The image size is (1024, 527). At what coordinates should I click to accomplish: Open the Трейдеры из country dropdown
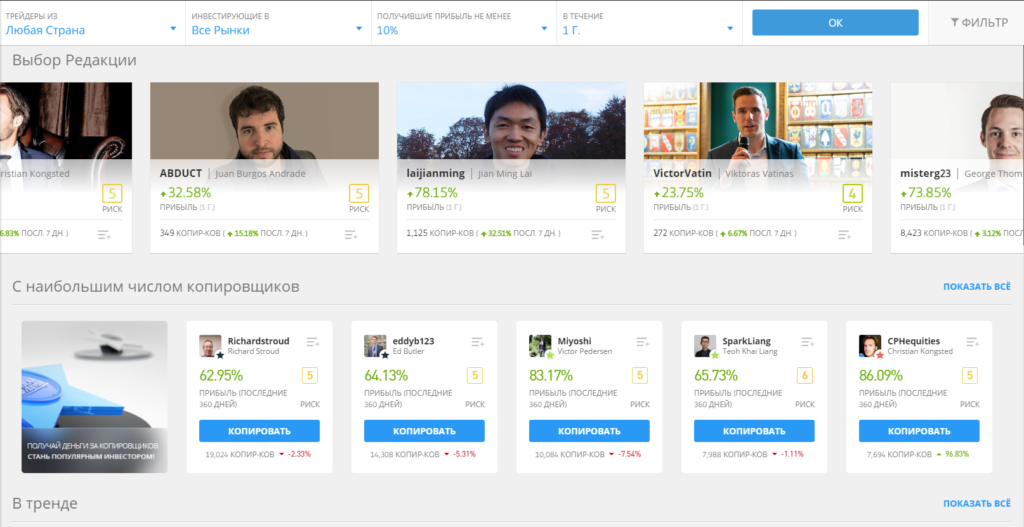[x=92, y=23]
